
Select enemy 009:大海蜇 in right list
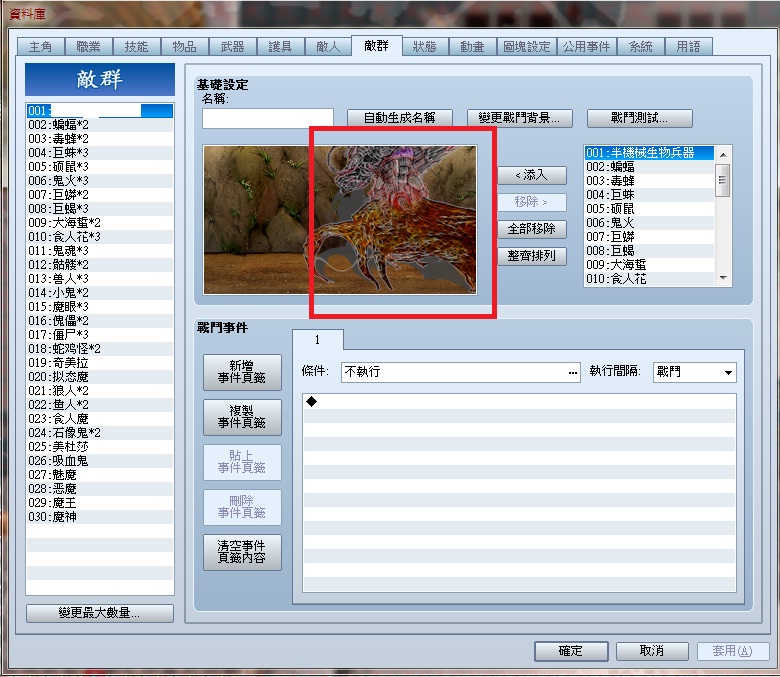(649, 265)
